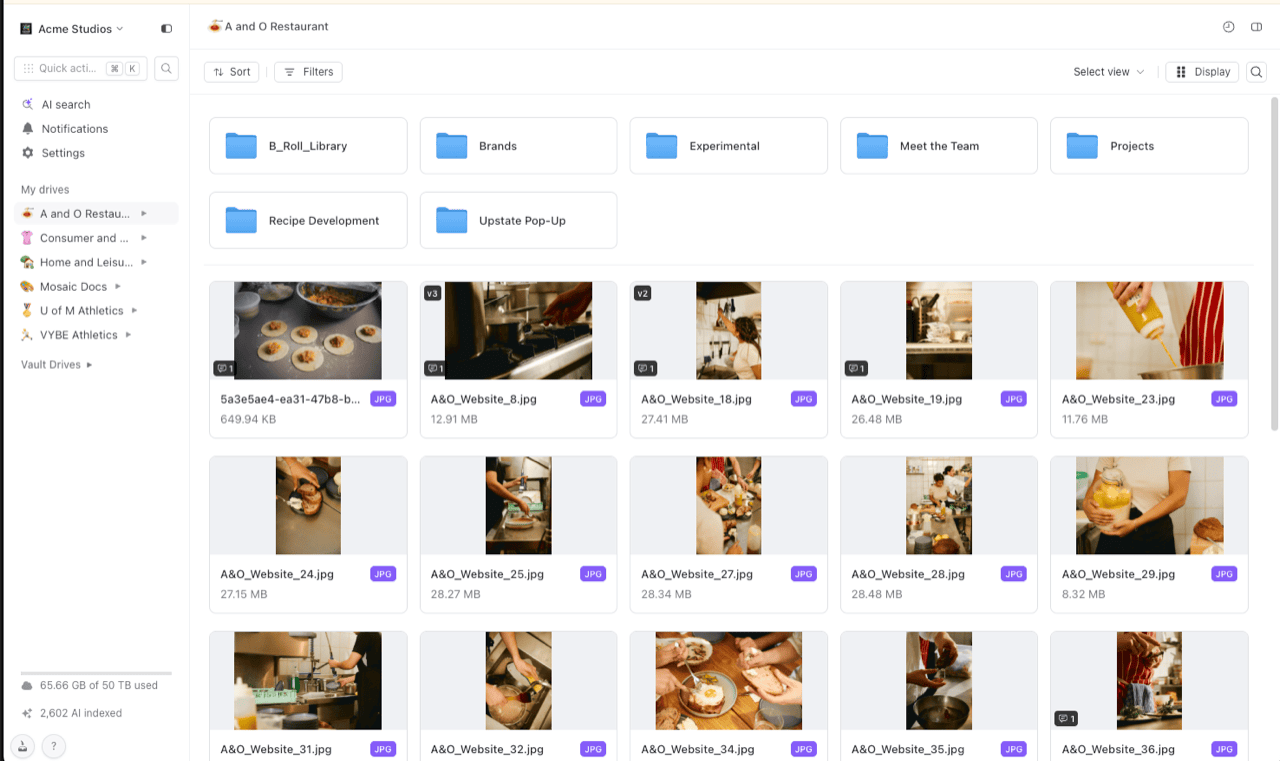Open the A&O_Website_28.jpg thumbnail
Screen dimensions: 1280x761
939,506
